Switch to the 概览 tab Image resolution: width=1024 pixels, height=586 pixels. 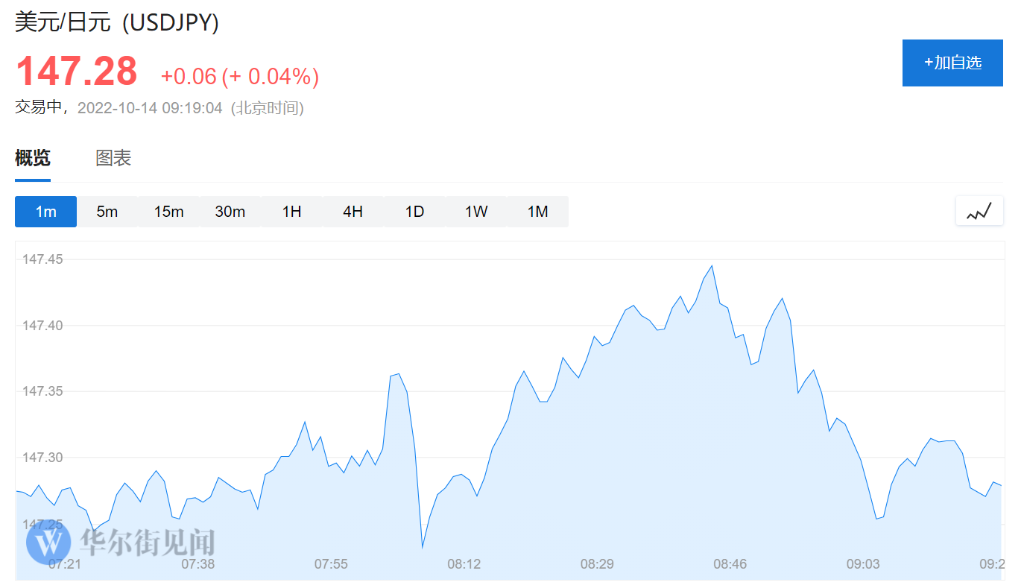coord(32,158)
